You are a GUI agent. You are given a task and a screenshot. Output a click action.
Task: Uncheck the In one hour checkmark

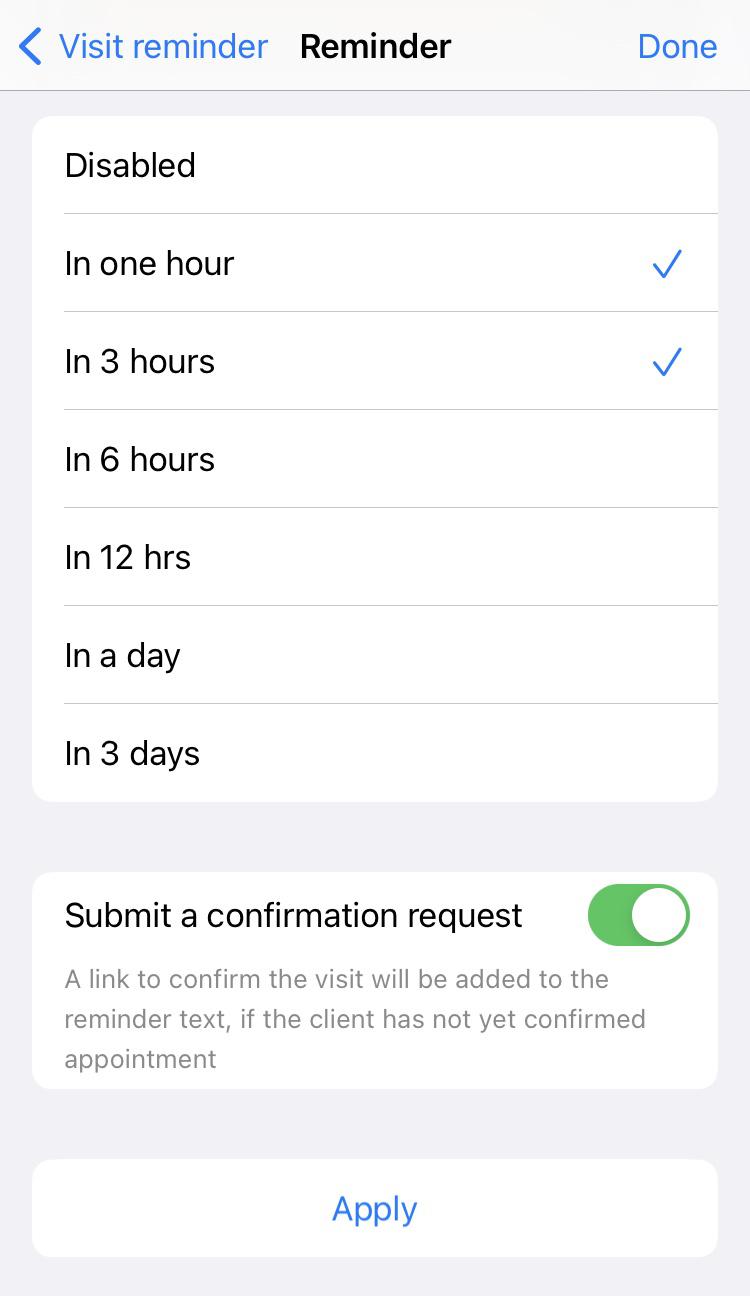(667, 264)
